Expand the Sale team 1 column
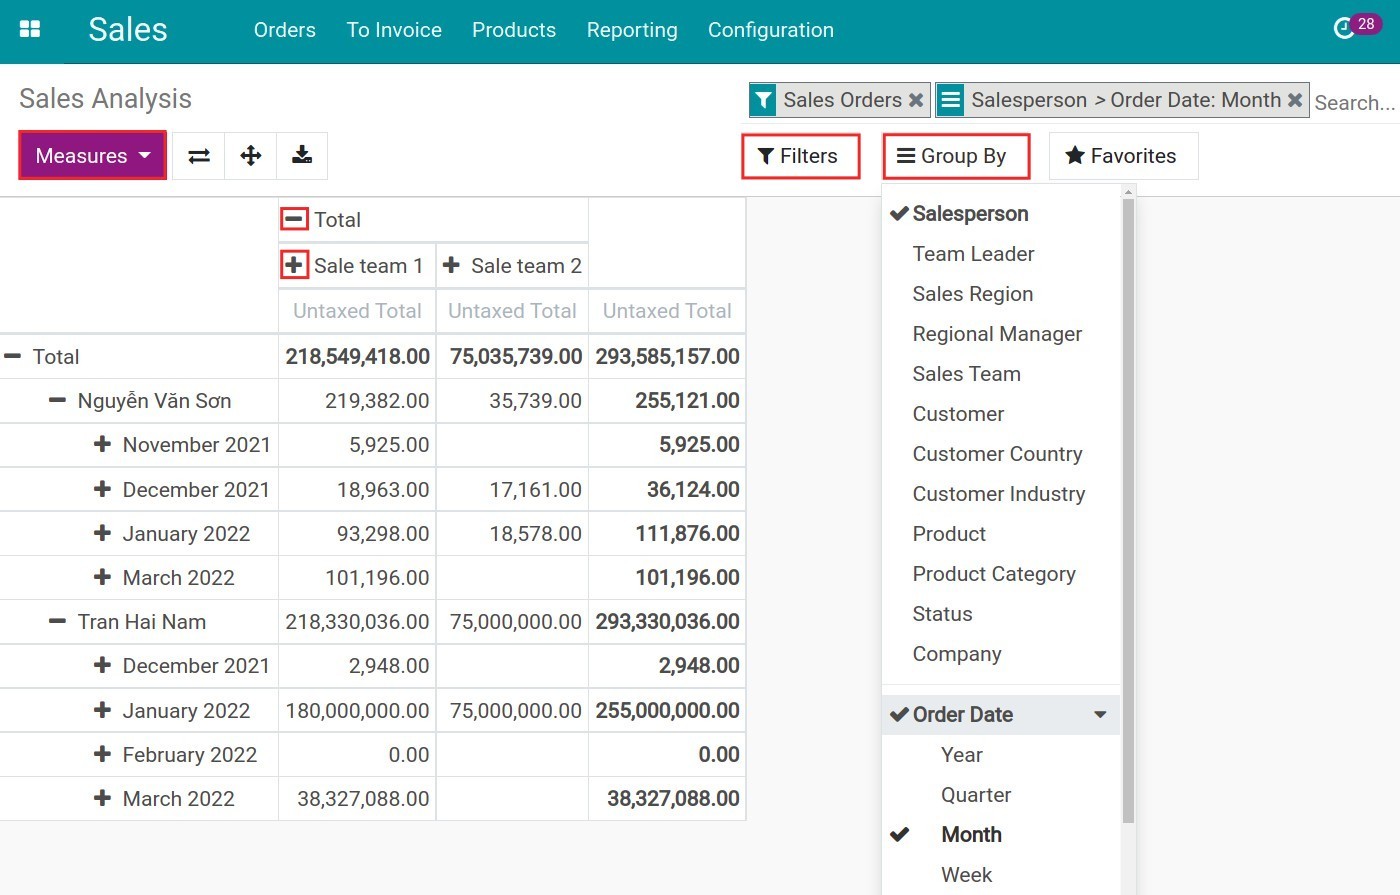 pyautogui.click(x=294, y=265)
